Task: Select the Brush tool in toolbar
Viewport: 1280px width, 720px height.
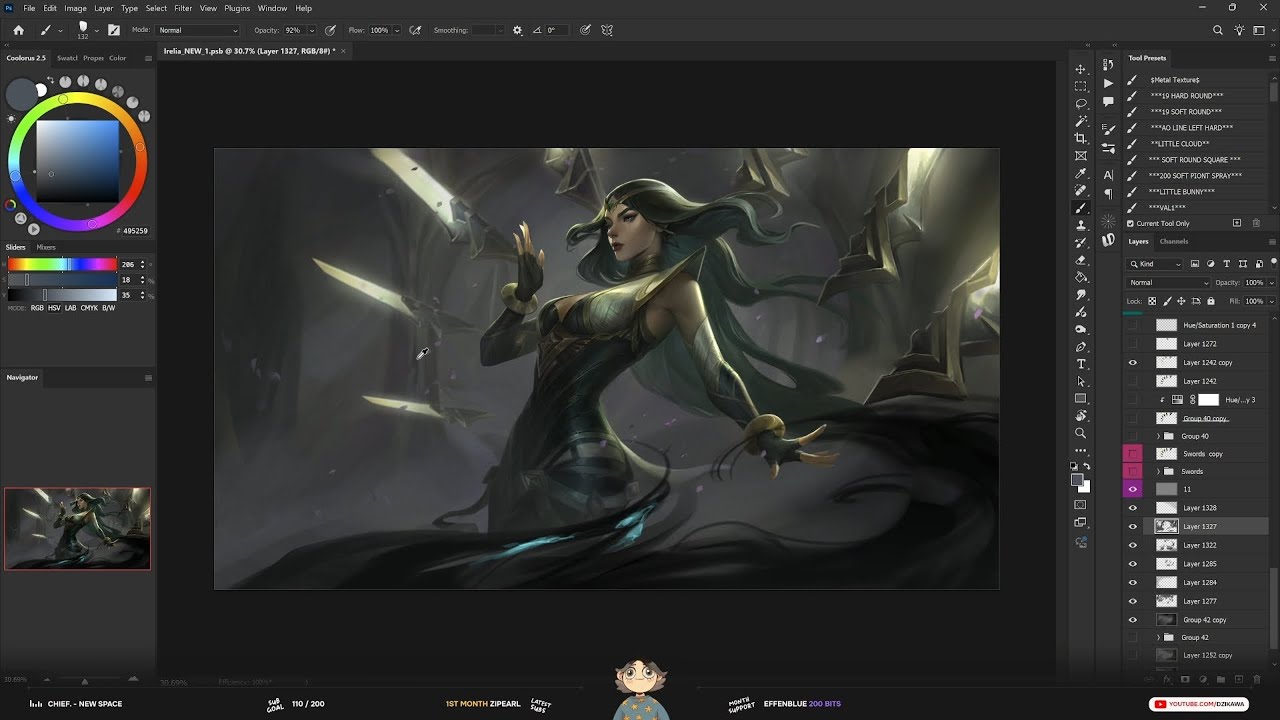Action: (1080, 208)
